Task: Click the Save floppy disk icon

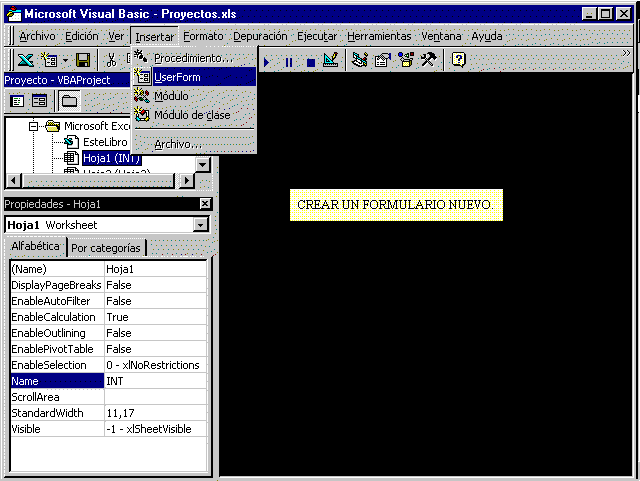Action: click(x=83, y=60)
